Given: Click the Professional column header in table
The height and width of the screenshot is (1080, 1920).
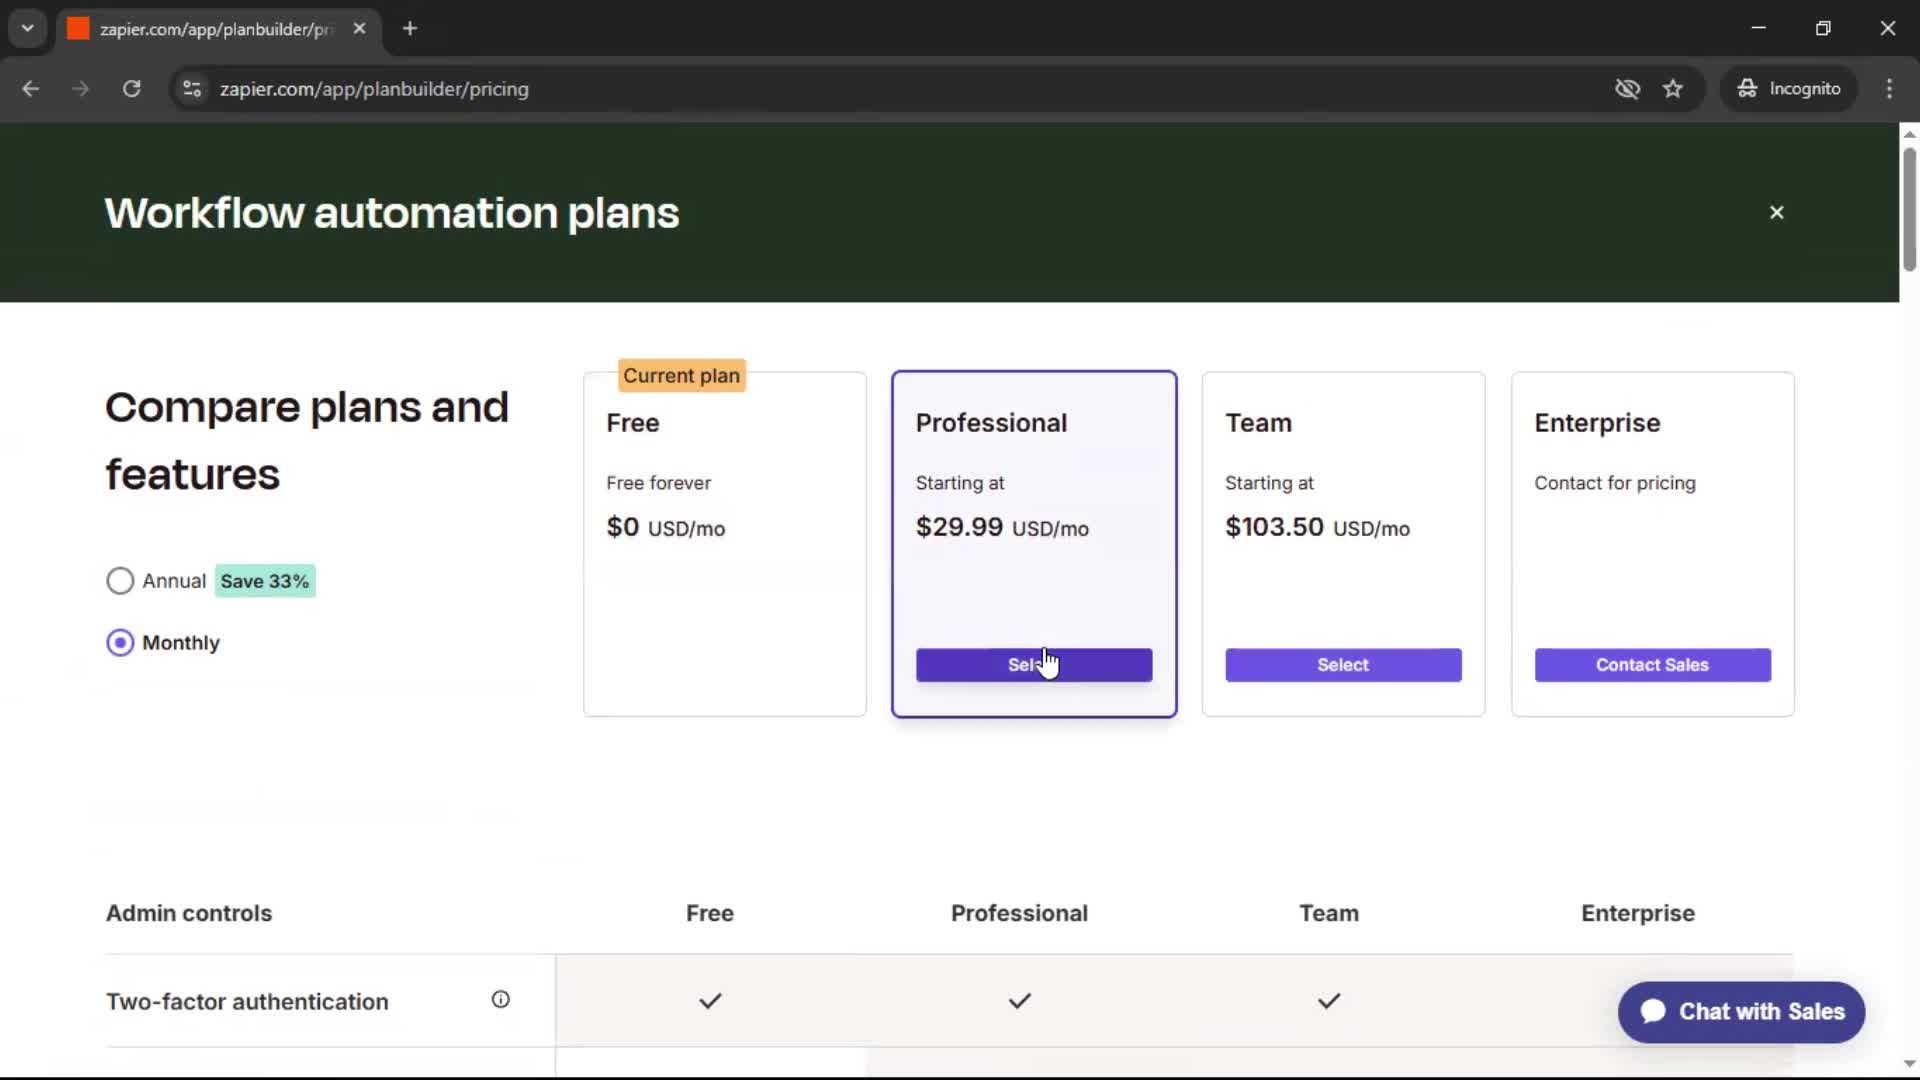Looking at the screenshot, I should click(1019, 913).
